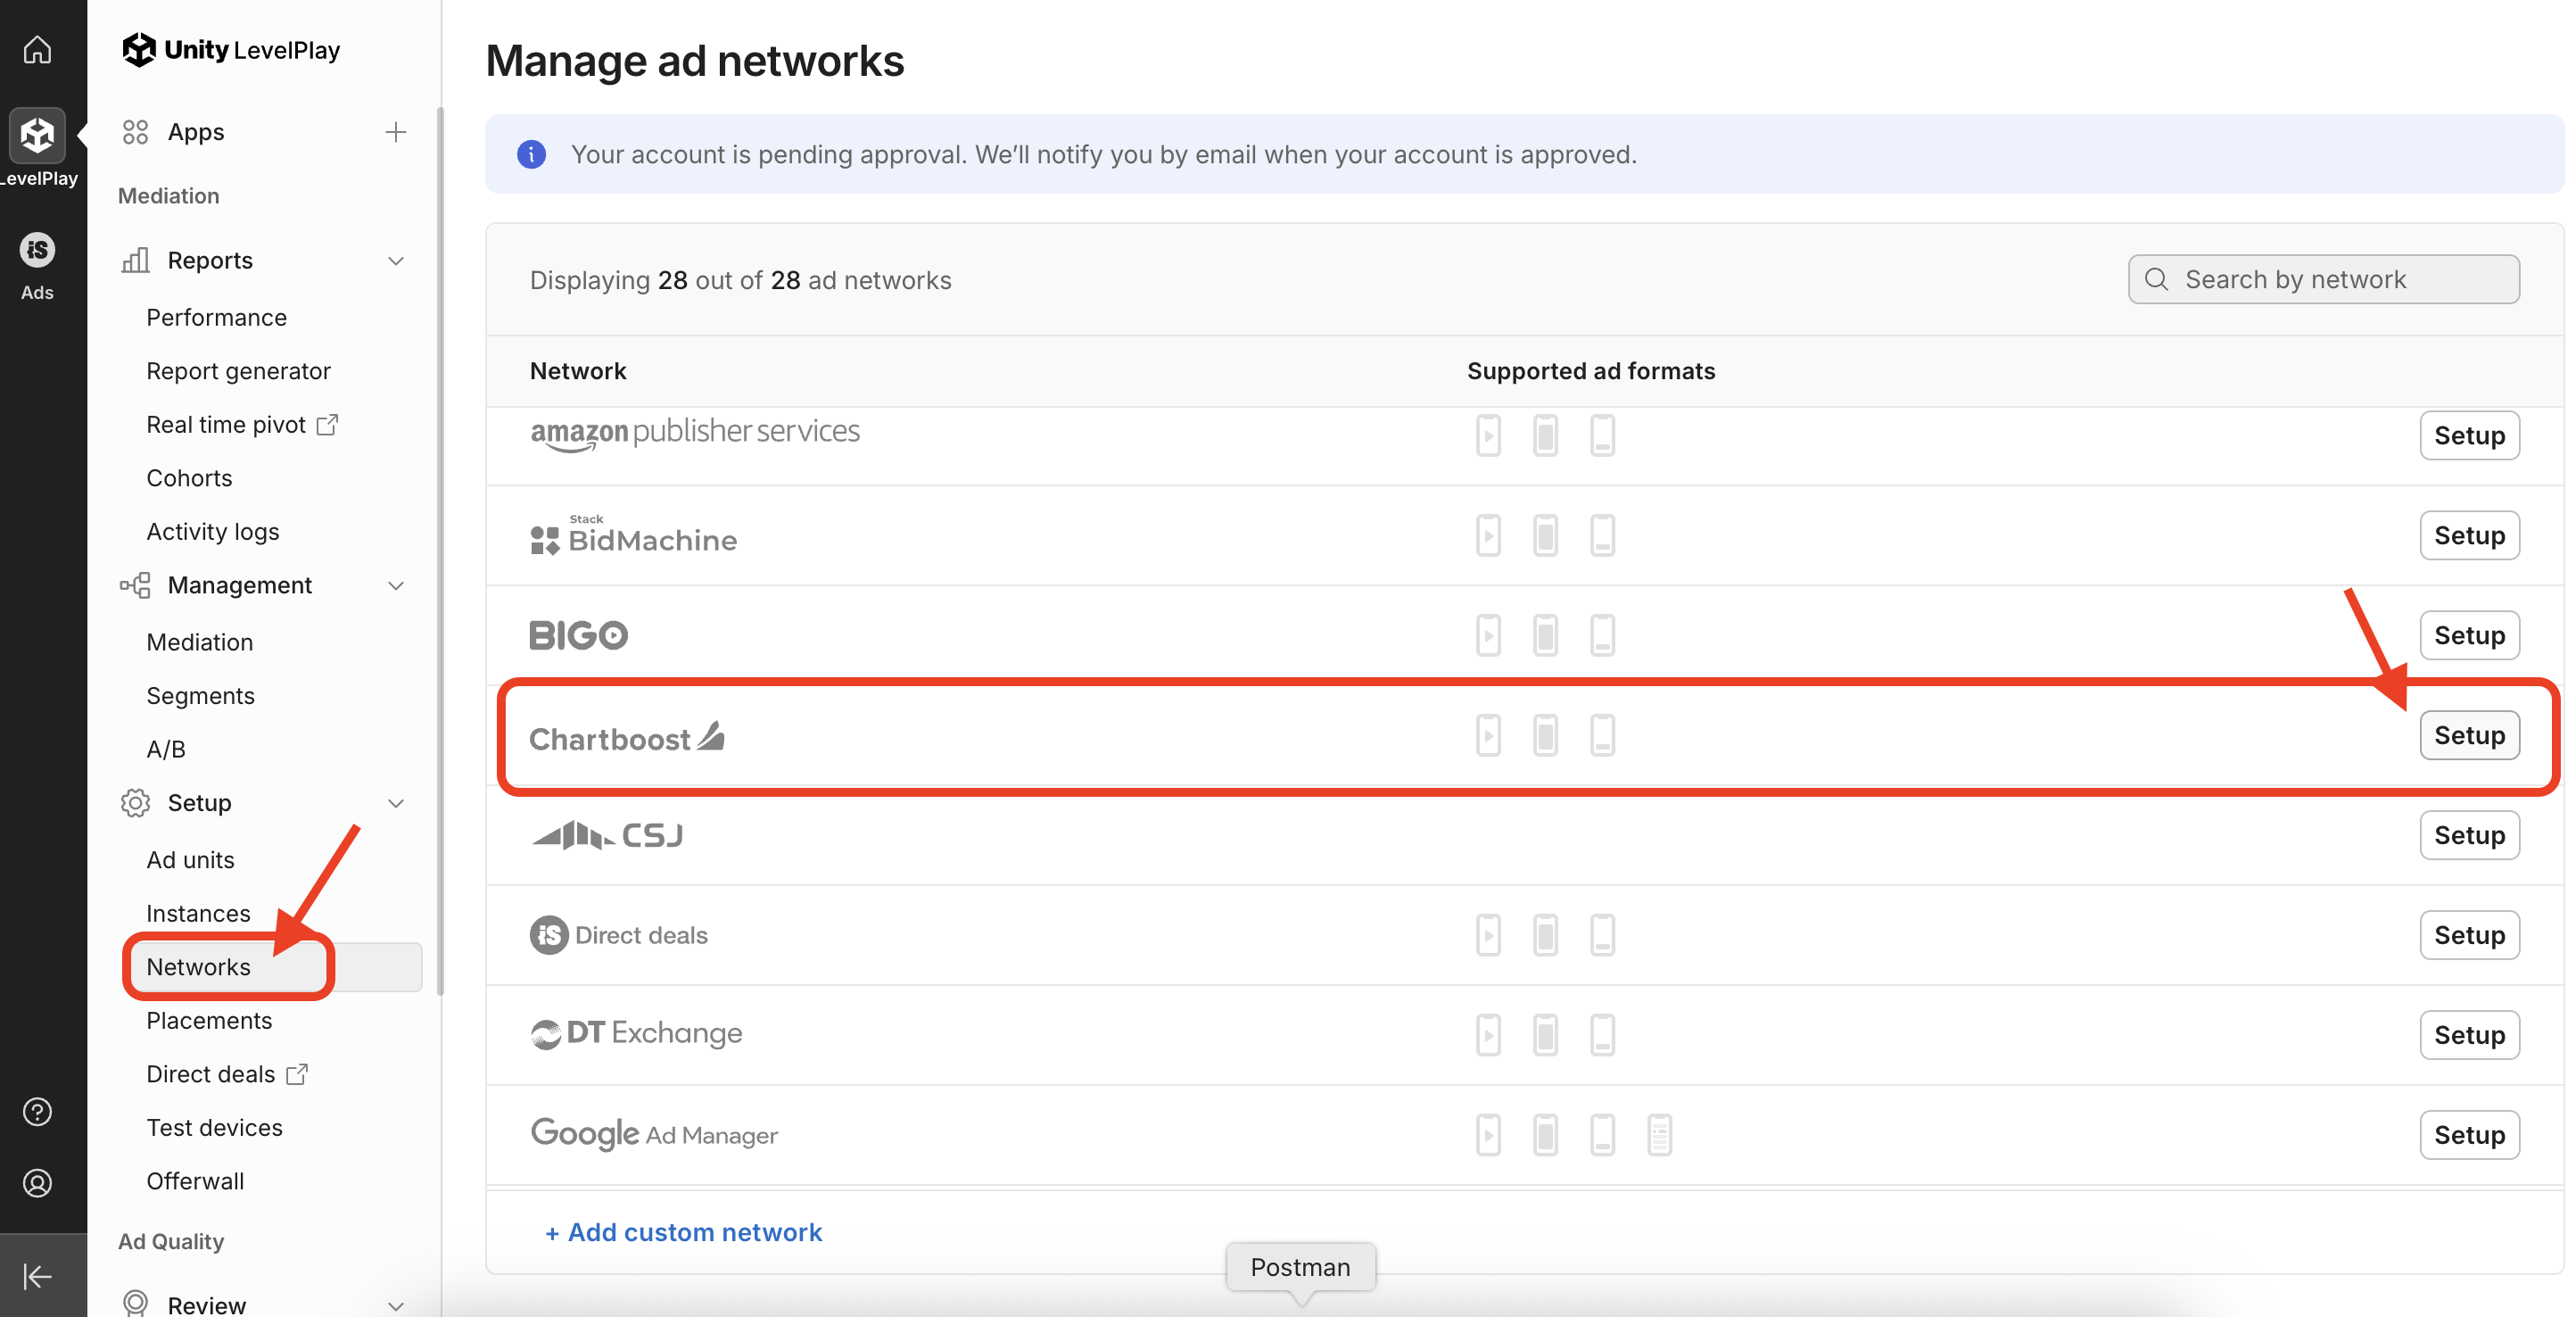This screenshot has height=1317, width=2576.
Task: Open the IS Ads icon in rail
Action: coord(37,250)
